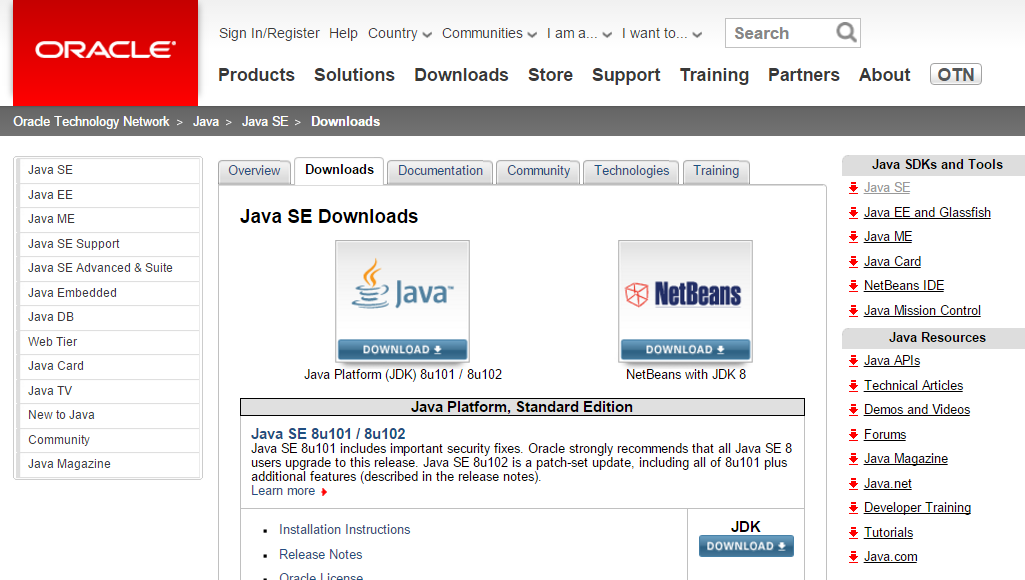Switch to the Overview tab
Image resolution: width=1025 pixels, height=580 pixels.
pyautogui.click(x=254, y=171)
